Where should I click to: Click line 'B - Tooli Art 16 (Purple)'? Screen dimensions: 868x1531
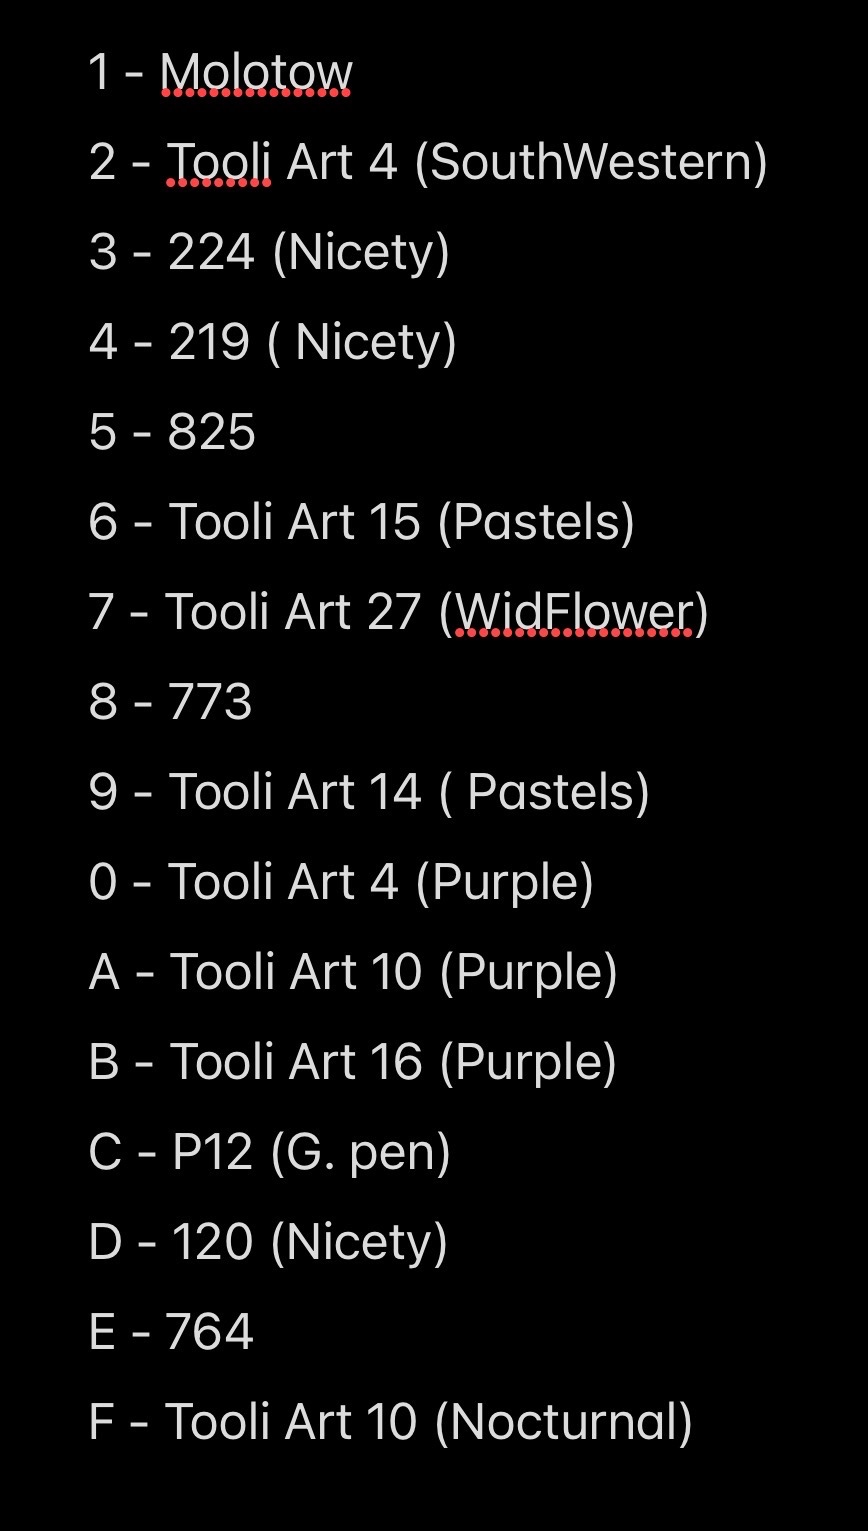pos(353,1062)
